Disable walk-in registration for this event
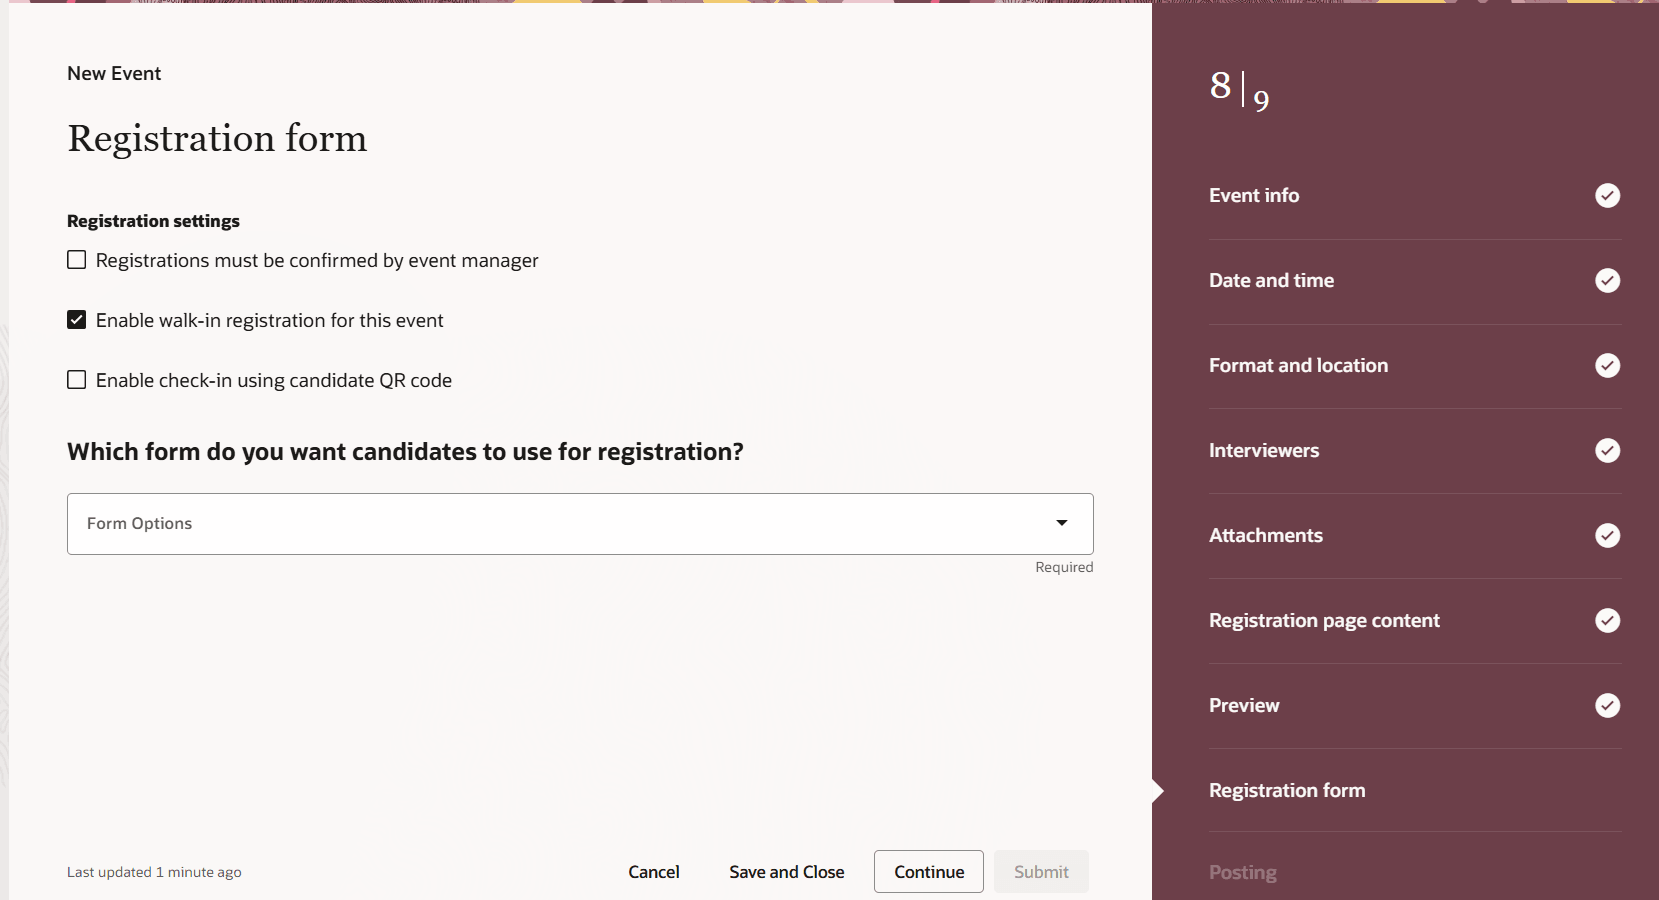This screenshot has height=900, width=1659. [x=76, y=319]
